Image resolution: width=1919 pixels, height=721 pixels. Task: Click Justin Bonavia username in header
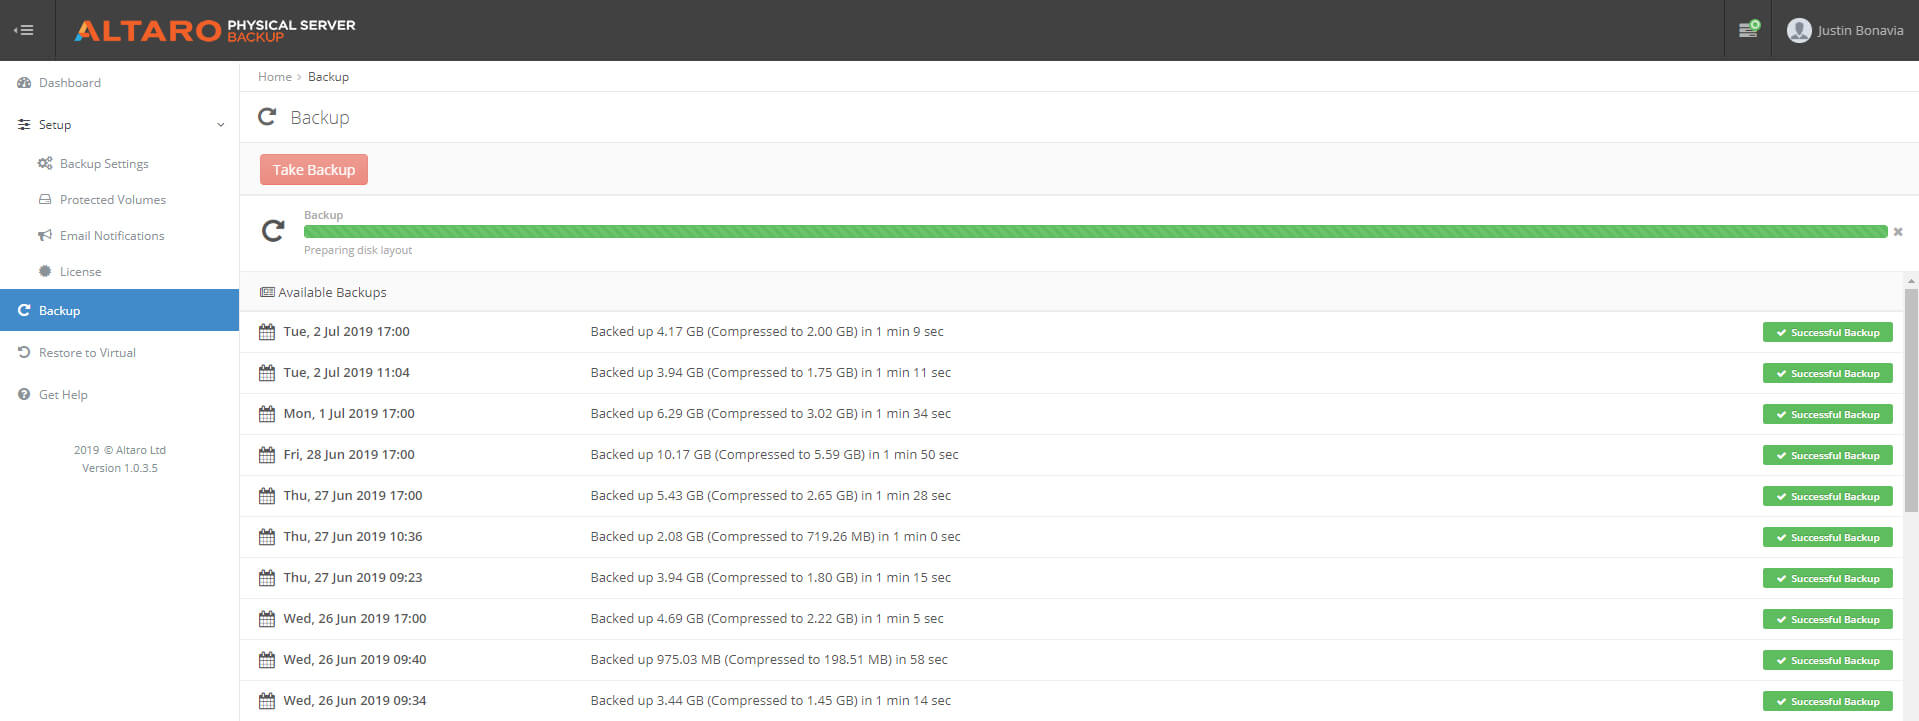(x=1860, y=30)
